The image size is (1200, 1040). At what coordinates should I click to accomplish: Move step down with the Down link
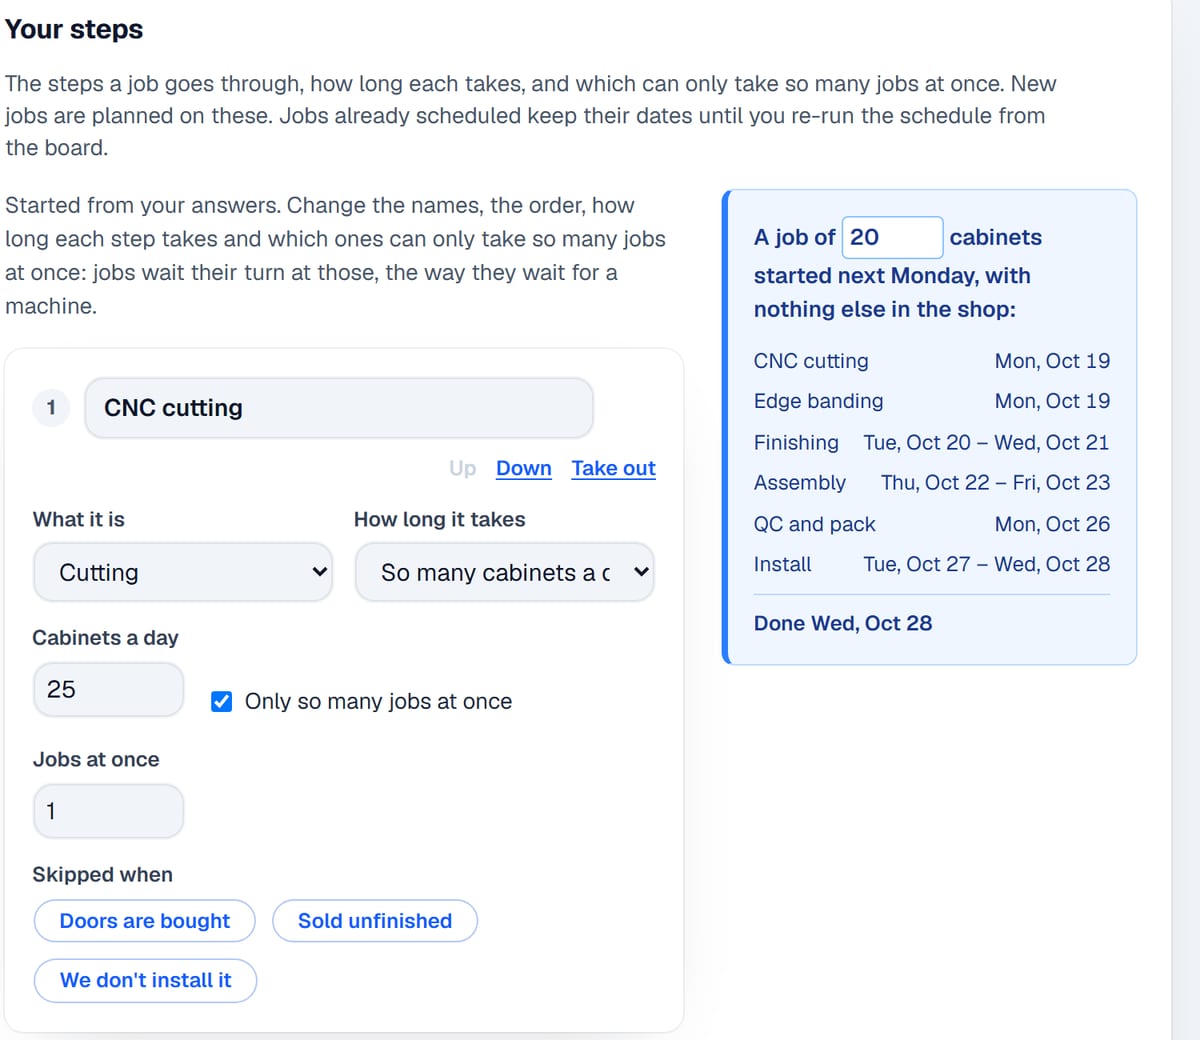524,468
